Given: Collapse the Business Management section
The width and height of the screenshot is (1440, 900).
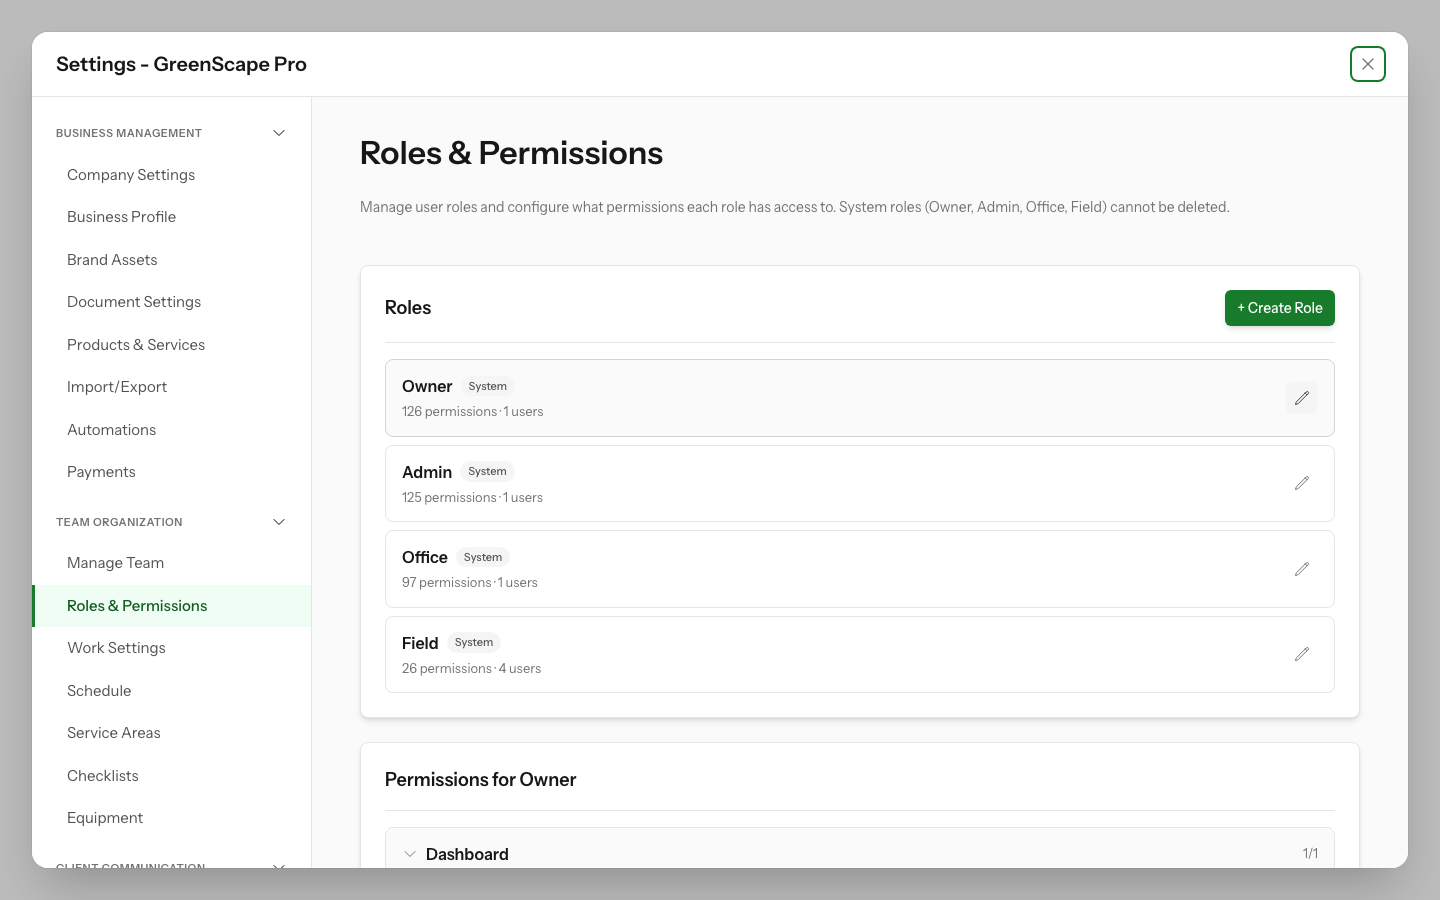Looking at the screenshot, I should [x=279, y=132].
